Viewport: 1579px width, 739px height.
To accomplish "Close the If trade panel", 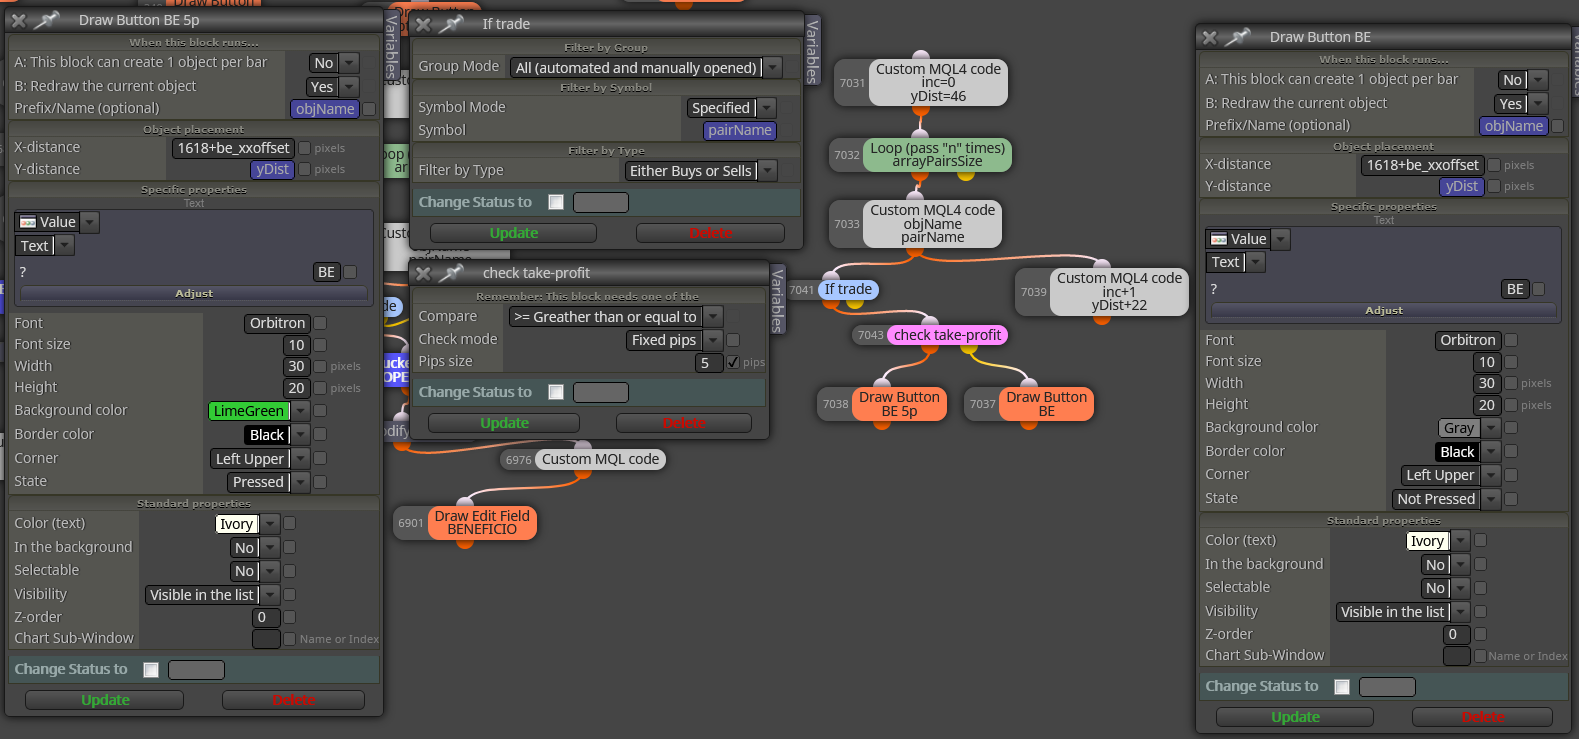I will click(423, 24).
